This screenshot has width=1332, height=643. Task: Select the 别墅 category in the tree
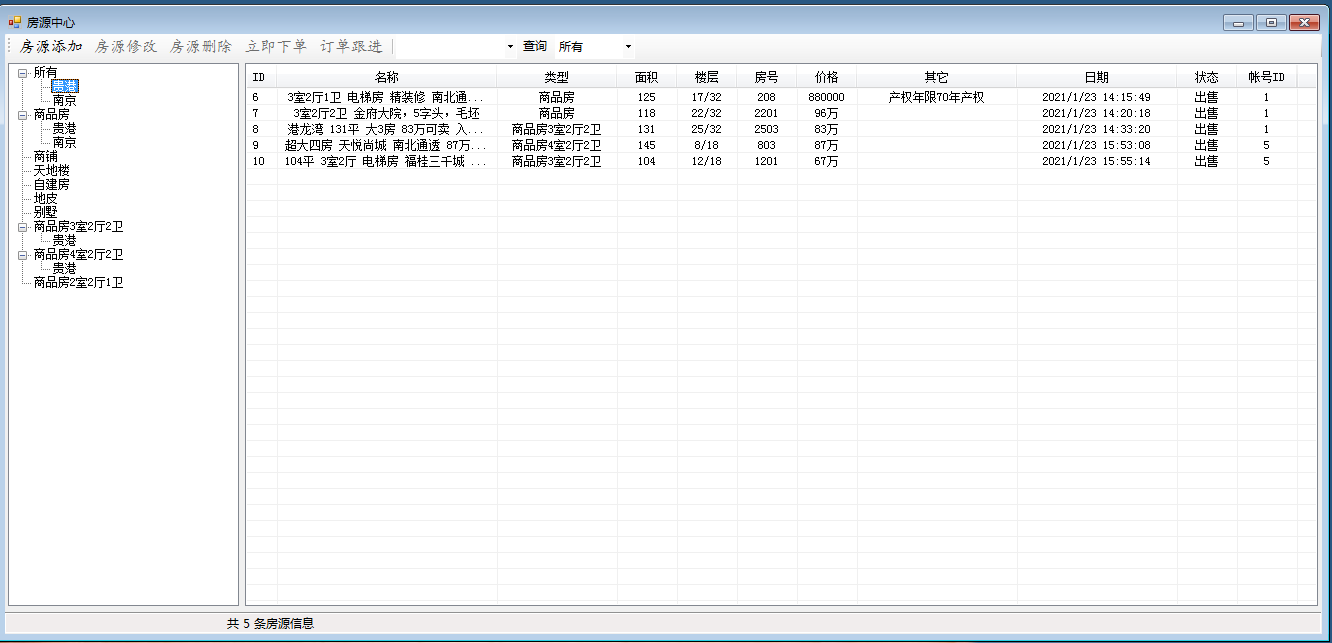44,212
